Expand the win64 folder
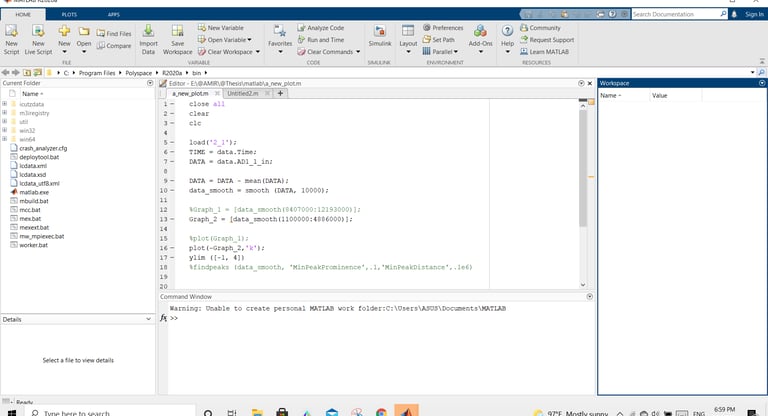The image size is (768, 416). pos(4,139)
